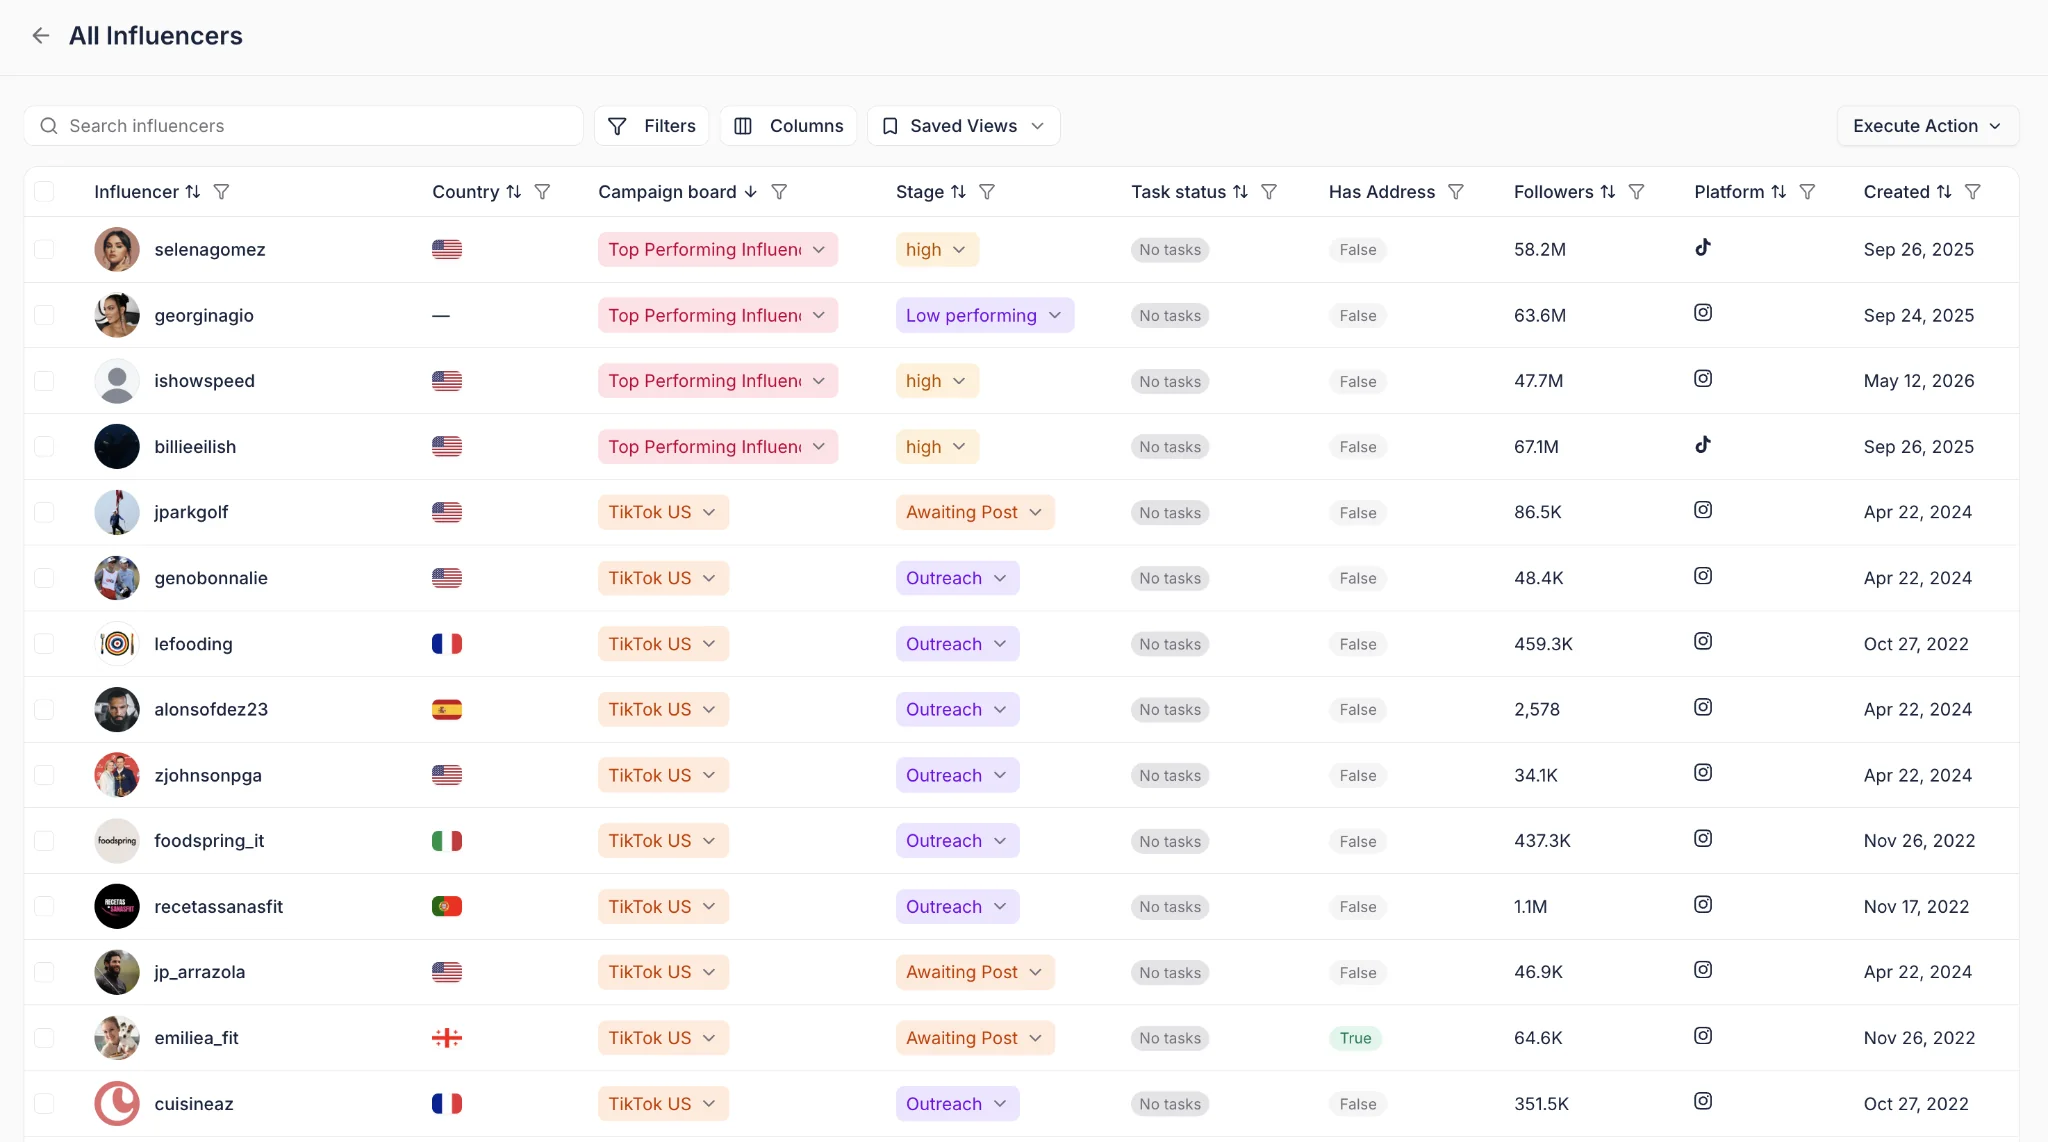The width and height of the screenshot is (2048, 1142).
Task: Click the True address badge for emiliea_fit
Action: (x=1355, y=1038)
